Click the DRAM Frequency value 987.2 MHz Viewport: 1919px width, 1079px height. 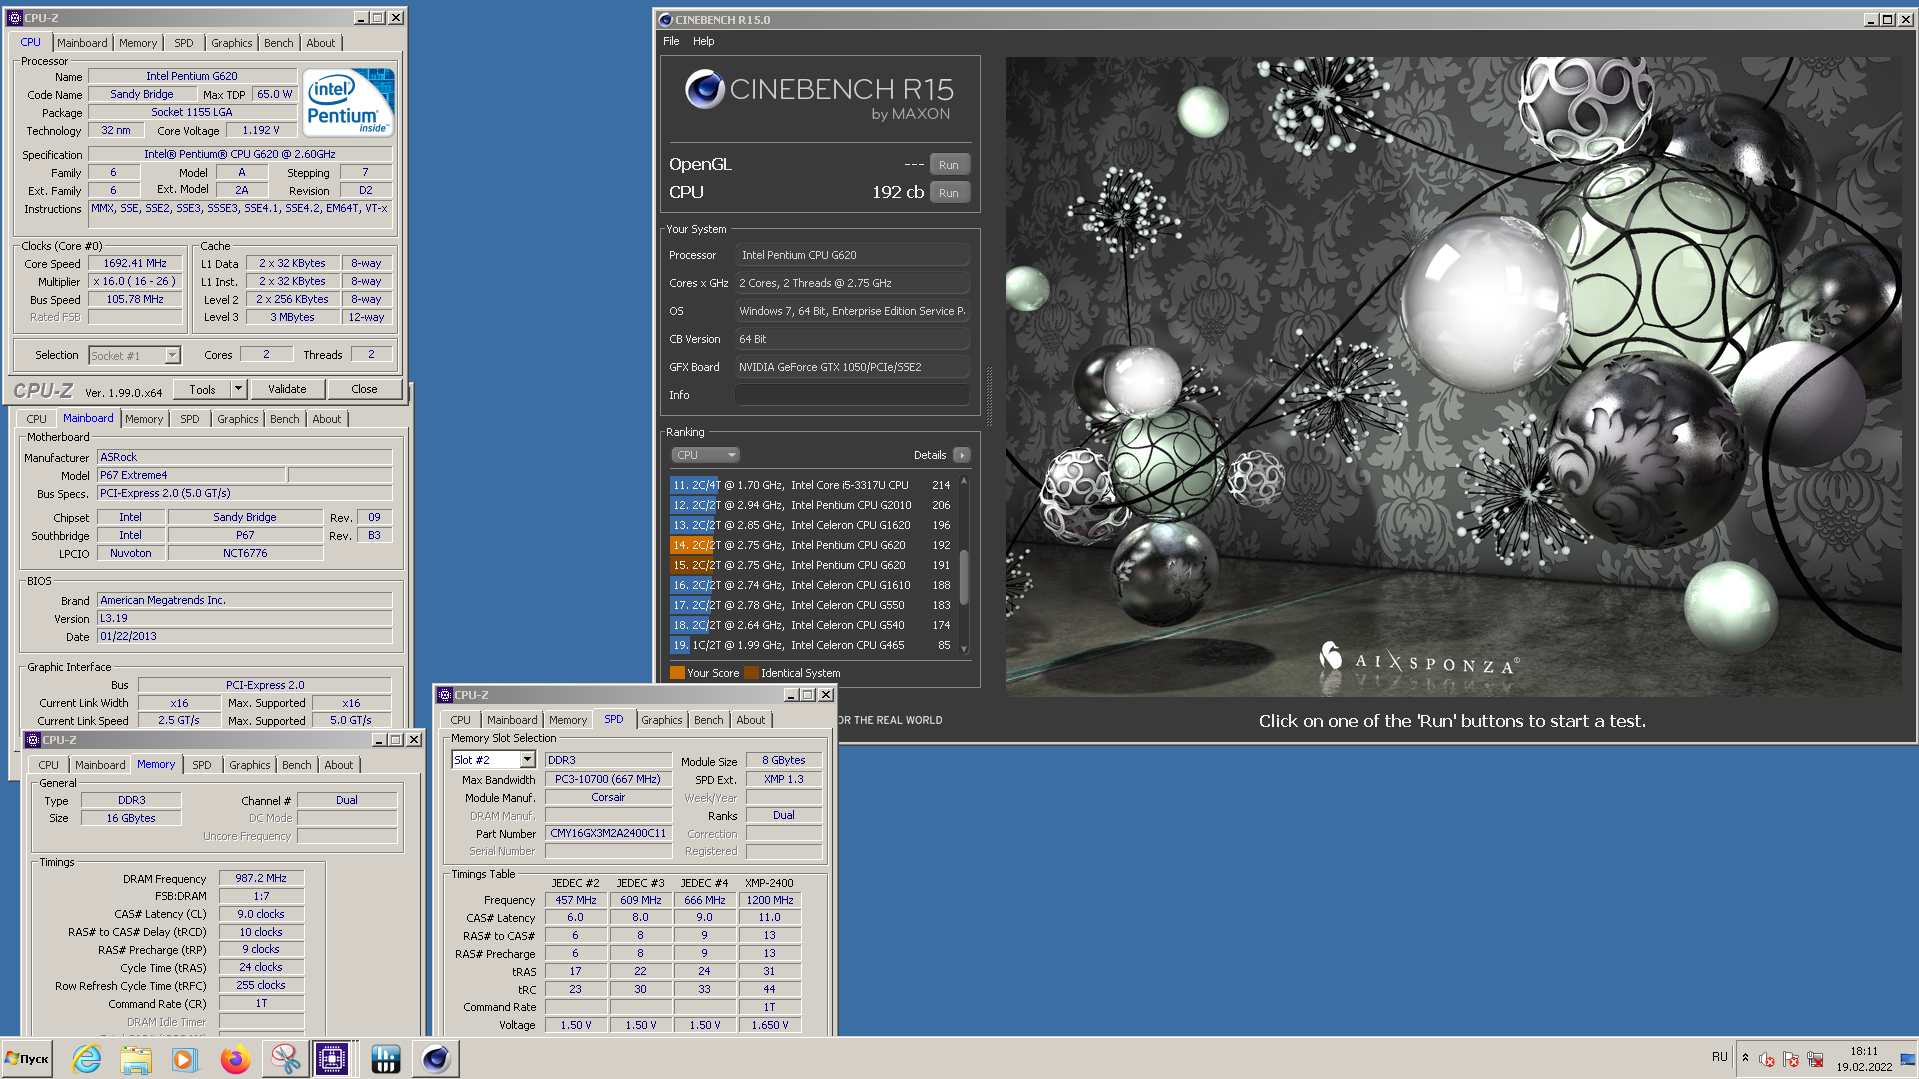pyautogui.click(x=261, y=878)
